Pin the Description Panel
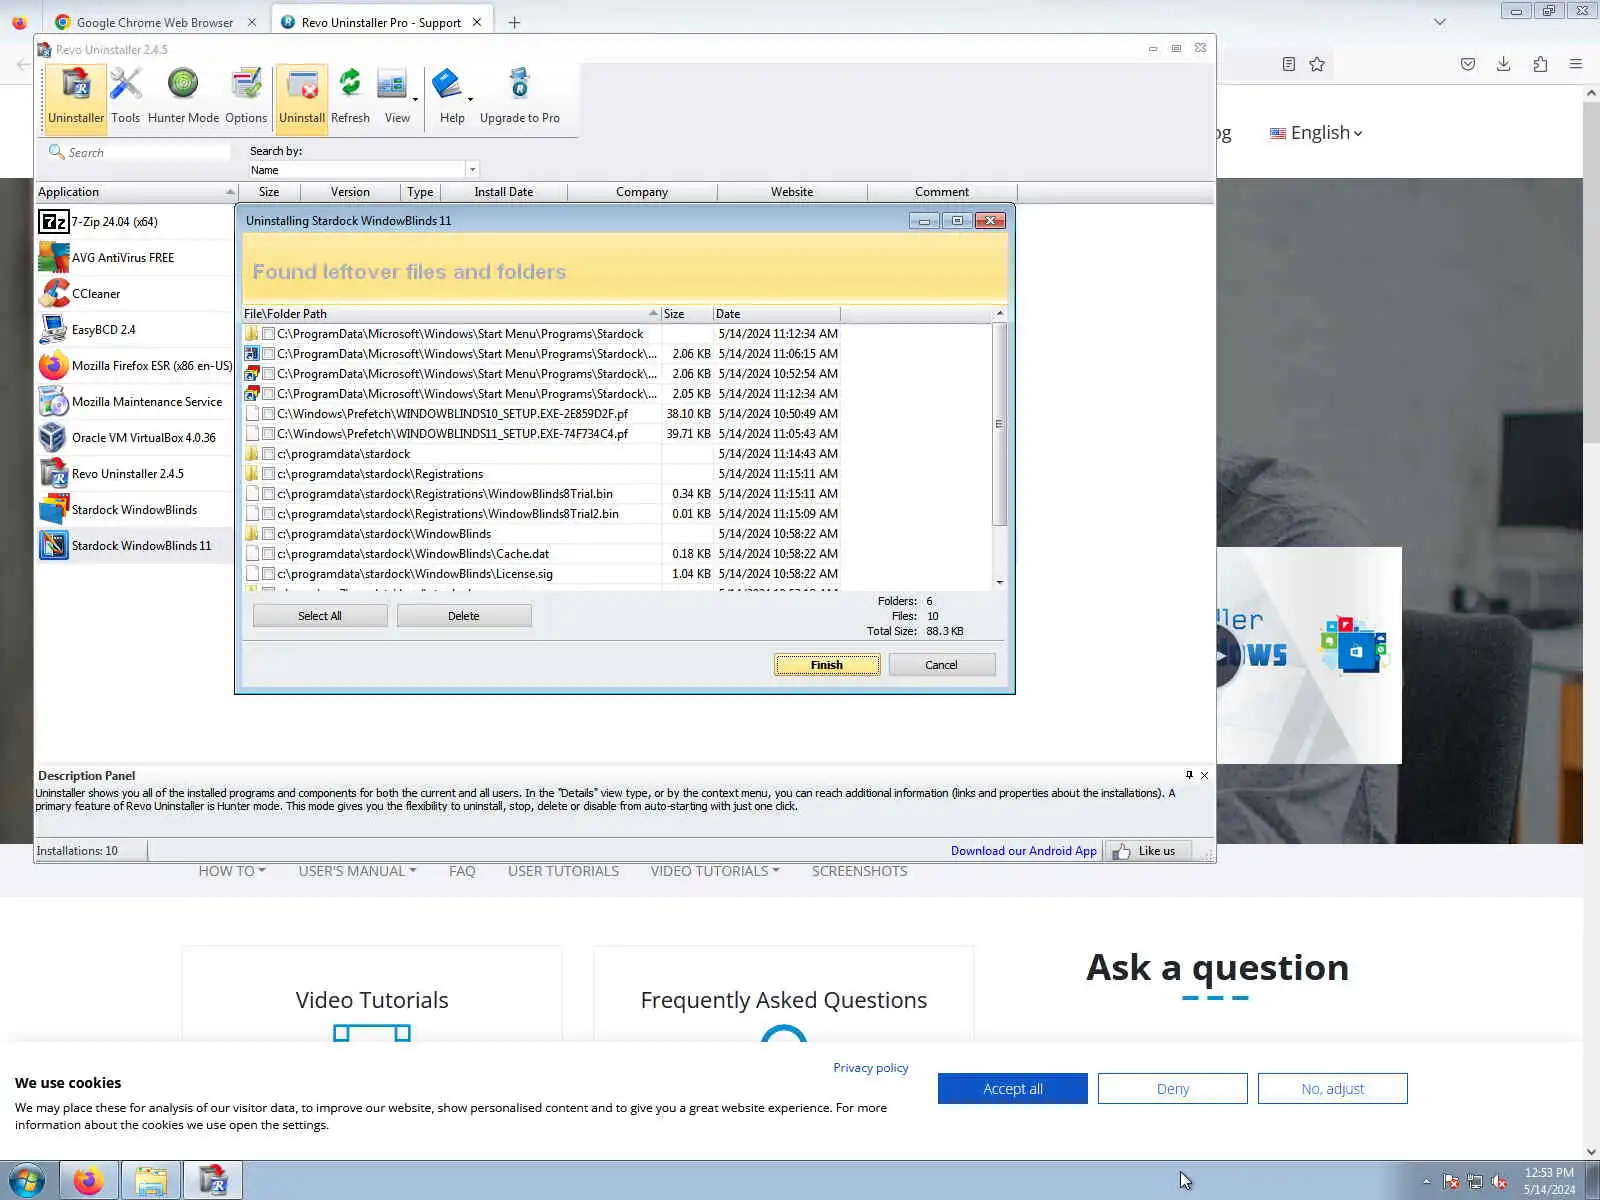1600x1200 pixels. click(1189, 775)
